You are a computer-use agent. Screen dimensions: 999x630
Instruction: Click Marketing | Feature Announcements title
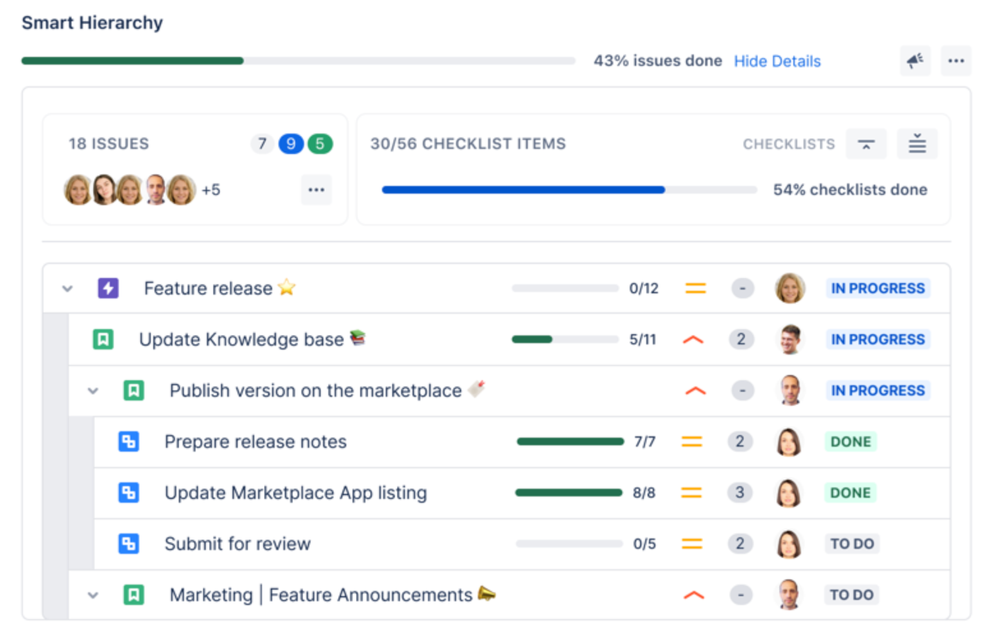pyautogui.click(x=321, y=595)
